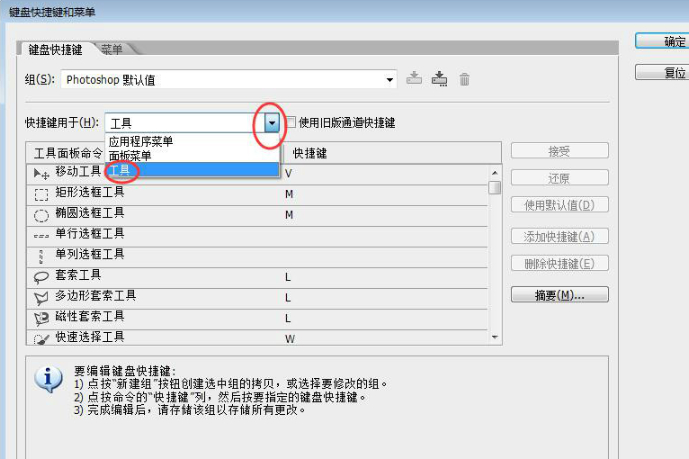Click the M shortcut for 椭圆选框工具
This screenshot has width=689, height=459.
pos(289,215)
